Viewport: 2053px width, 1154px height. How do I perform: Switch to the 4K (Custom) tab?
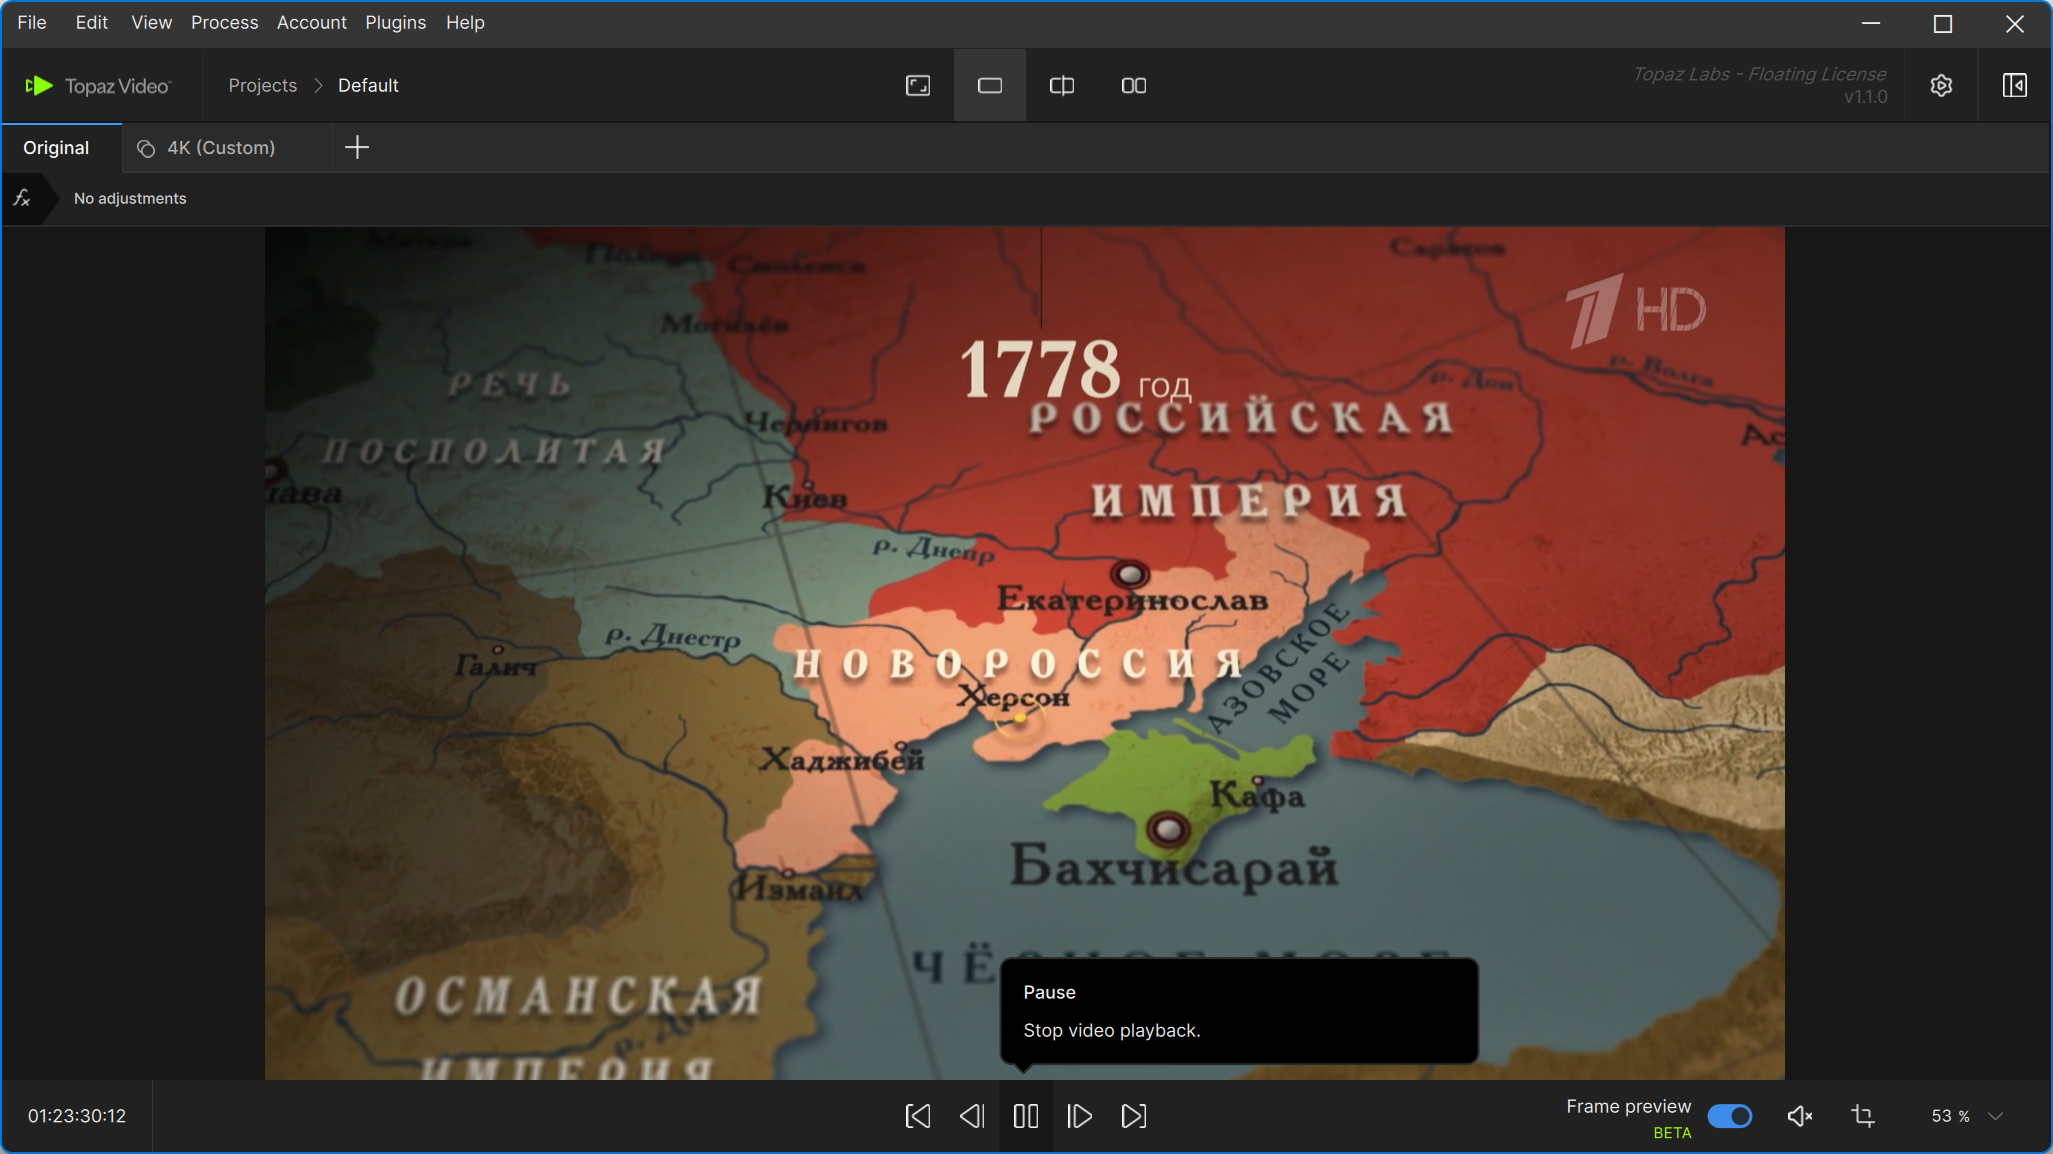pos(220,148)
